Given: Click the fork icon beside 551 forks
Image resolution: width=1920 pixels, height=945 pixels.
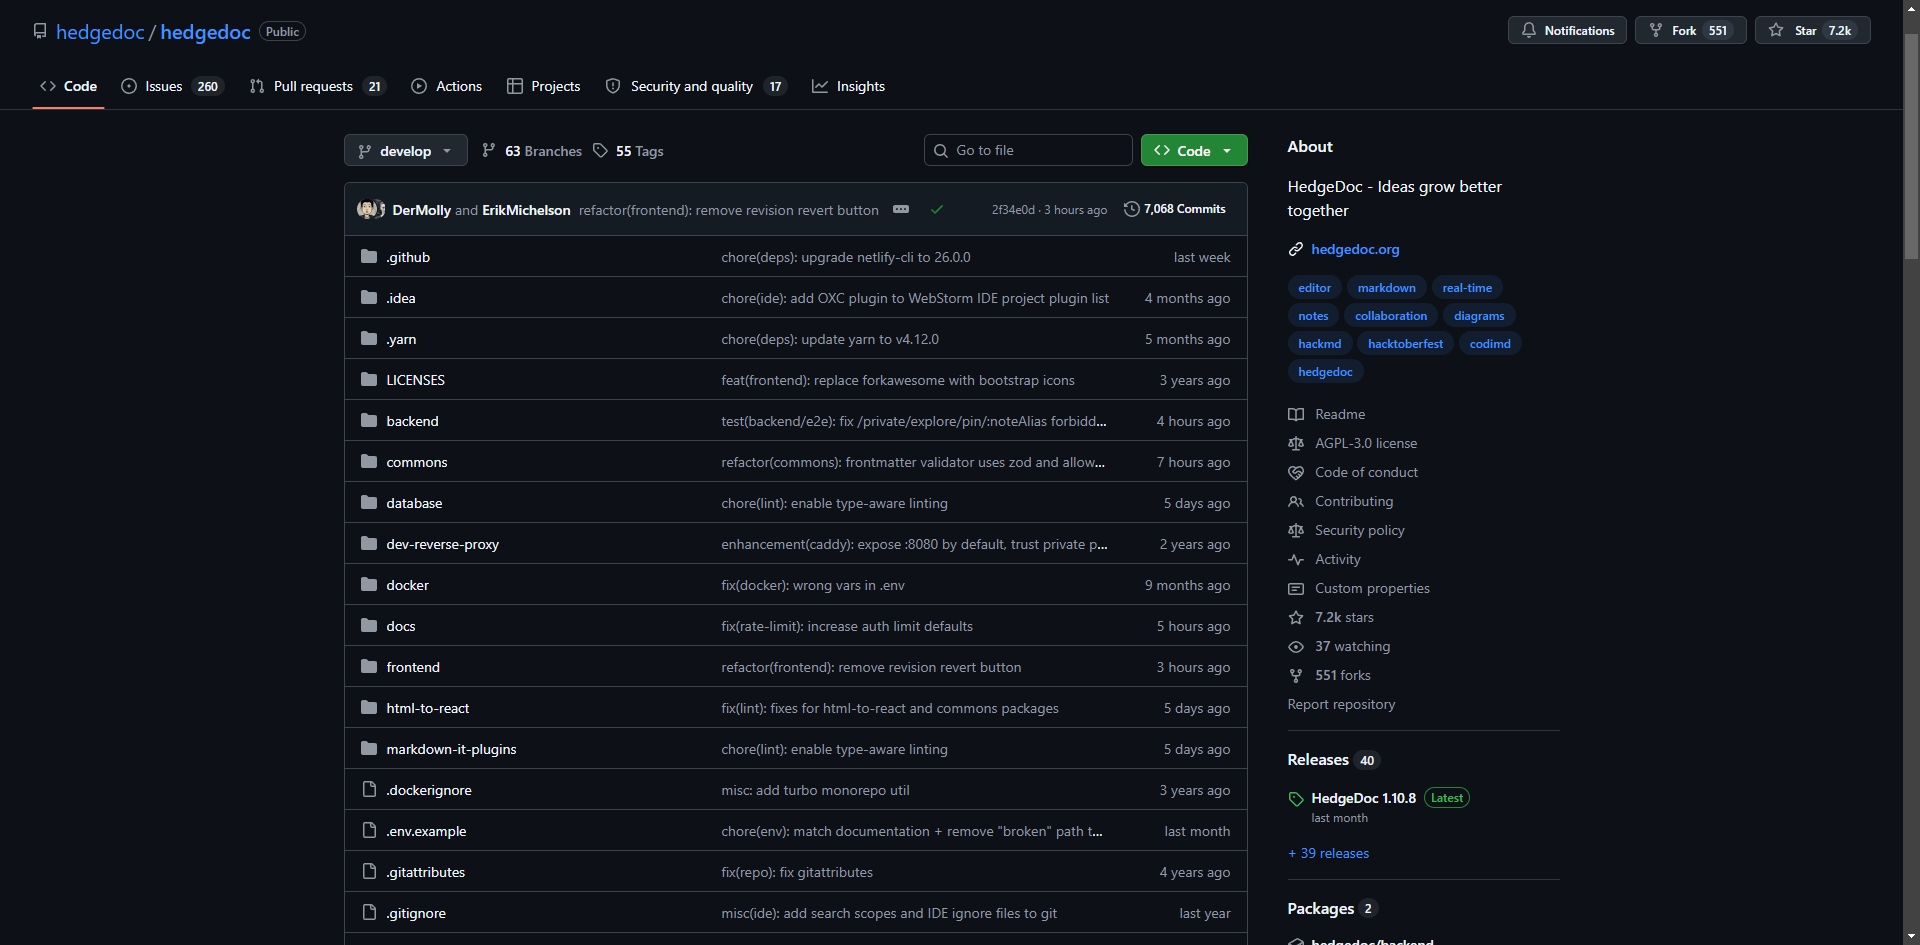Looking at the screenshot, I should click(1296, 676).
